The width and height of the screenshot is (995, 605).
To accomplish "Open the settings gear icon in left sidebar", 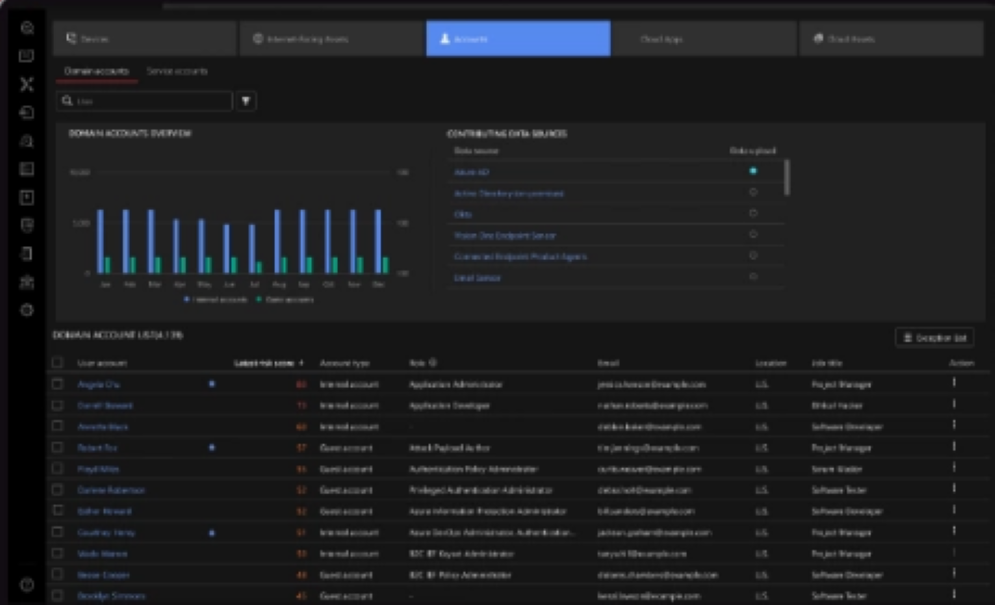I will coord(27,310).
